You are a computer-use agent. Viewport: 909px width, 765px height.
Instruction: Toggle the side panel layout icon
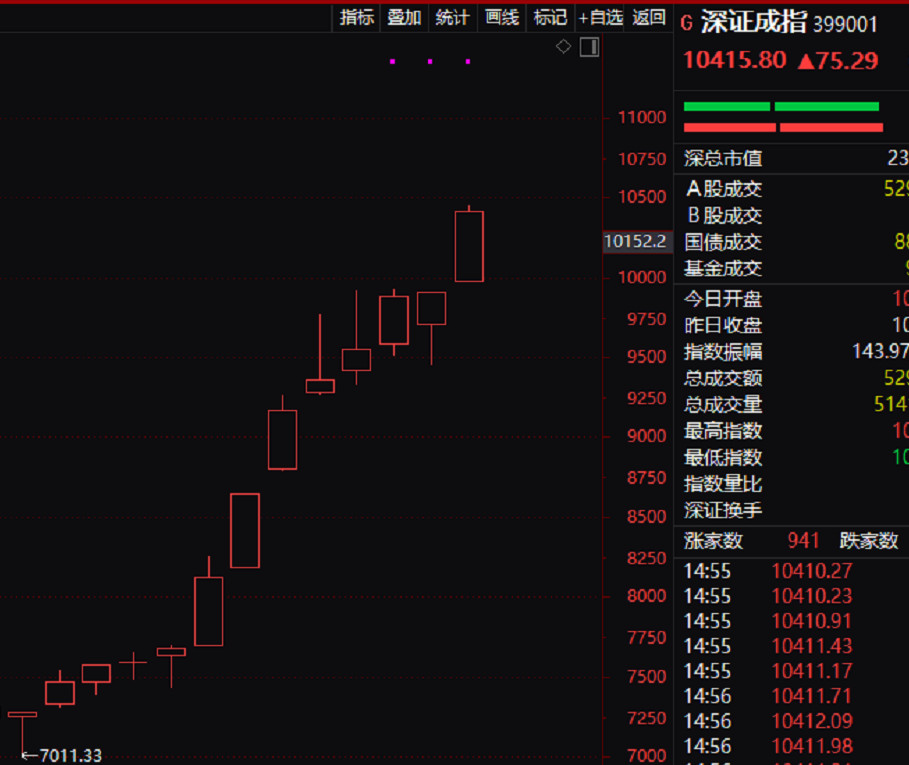589,47
